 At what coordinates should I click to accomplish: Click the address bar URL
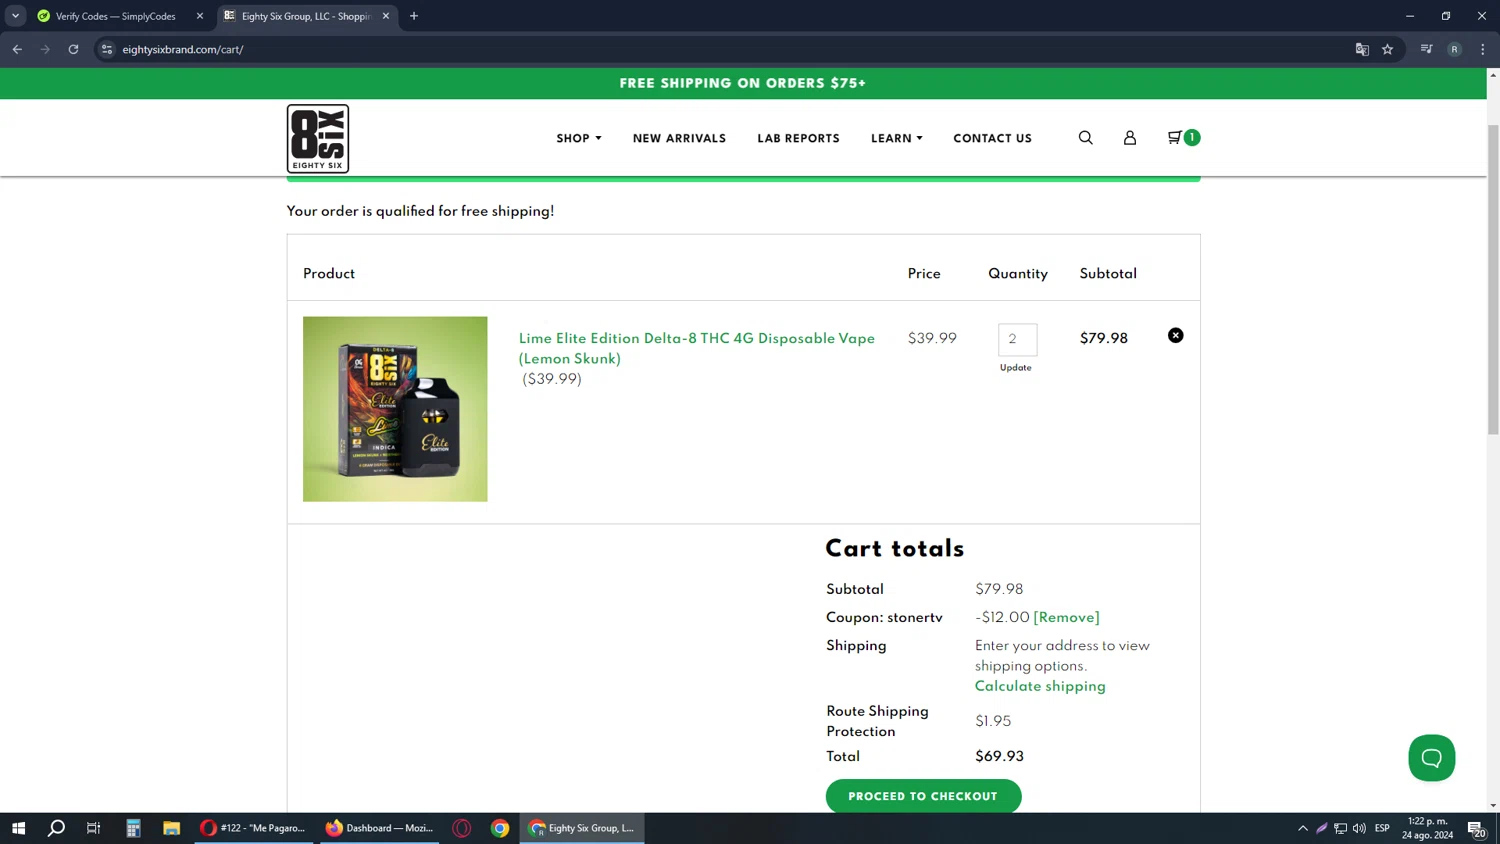[183, 49]
